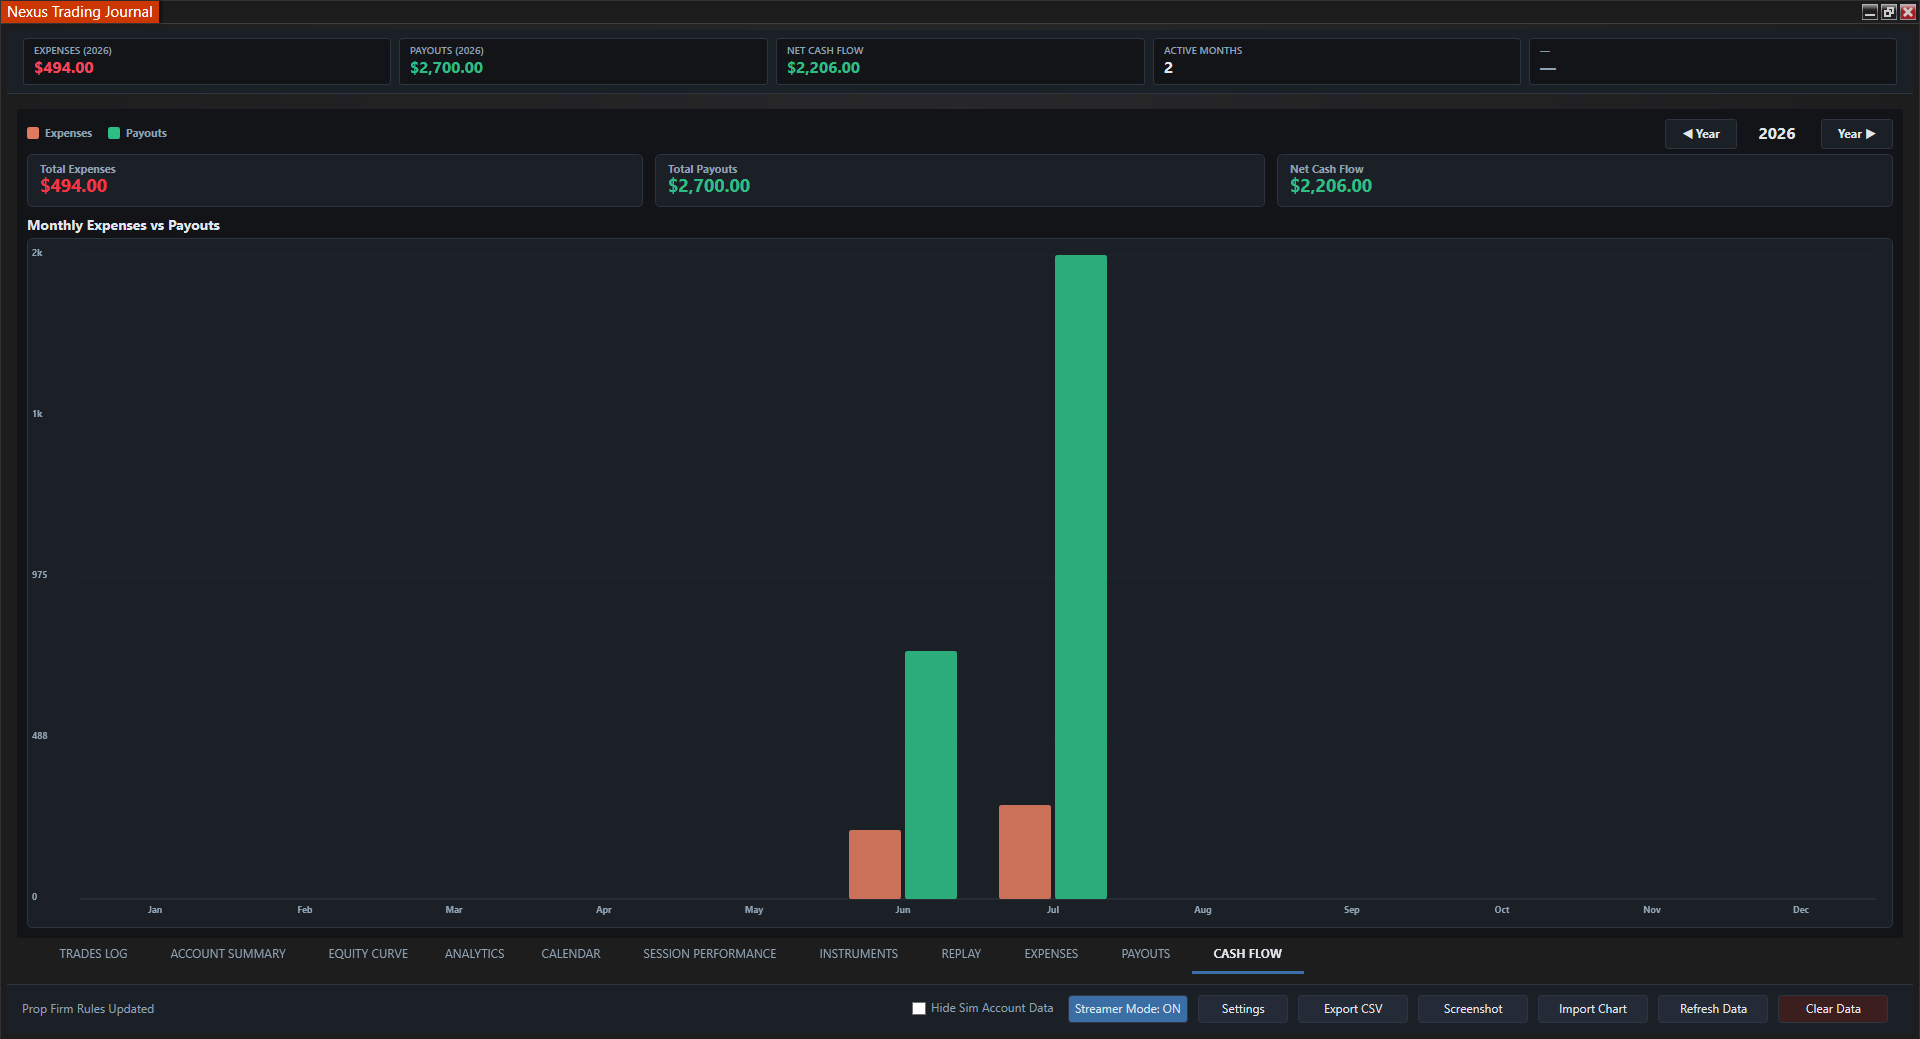Click the July payouts bar
The image size is (1920, 1039).
(x=1081, y=577)
